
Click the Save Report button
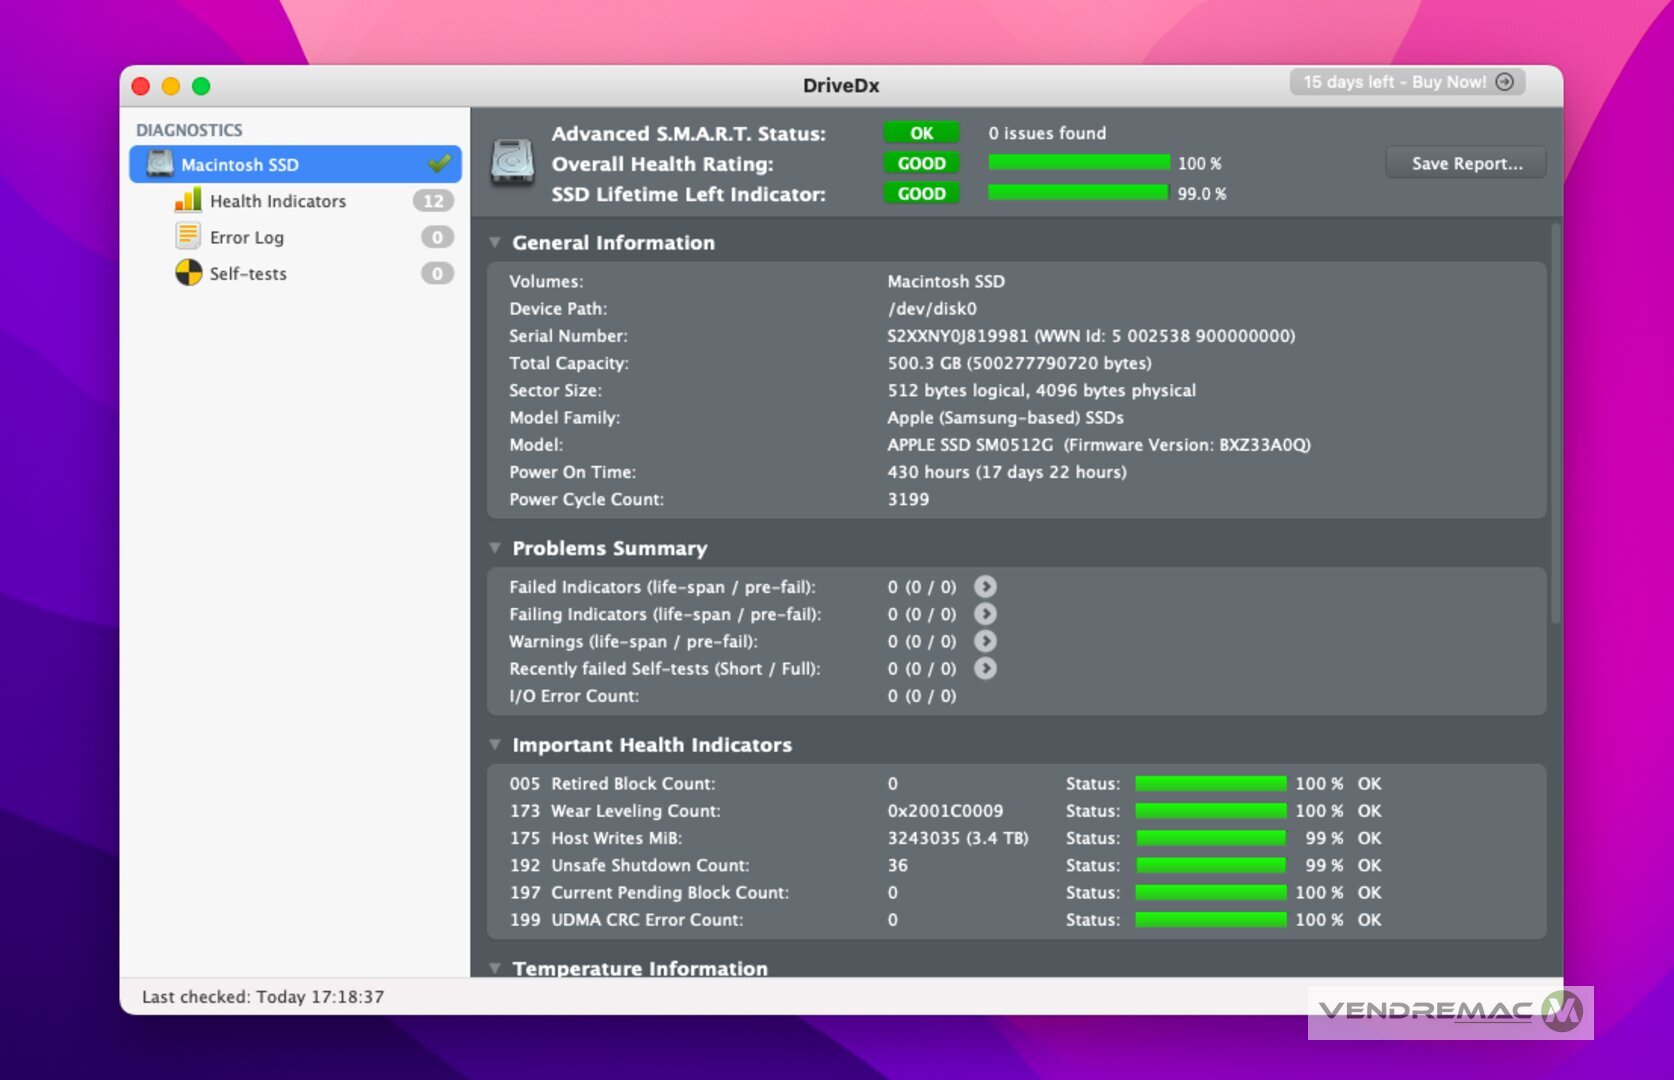click(x=1466, y=163)
